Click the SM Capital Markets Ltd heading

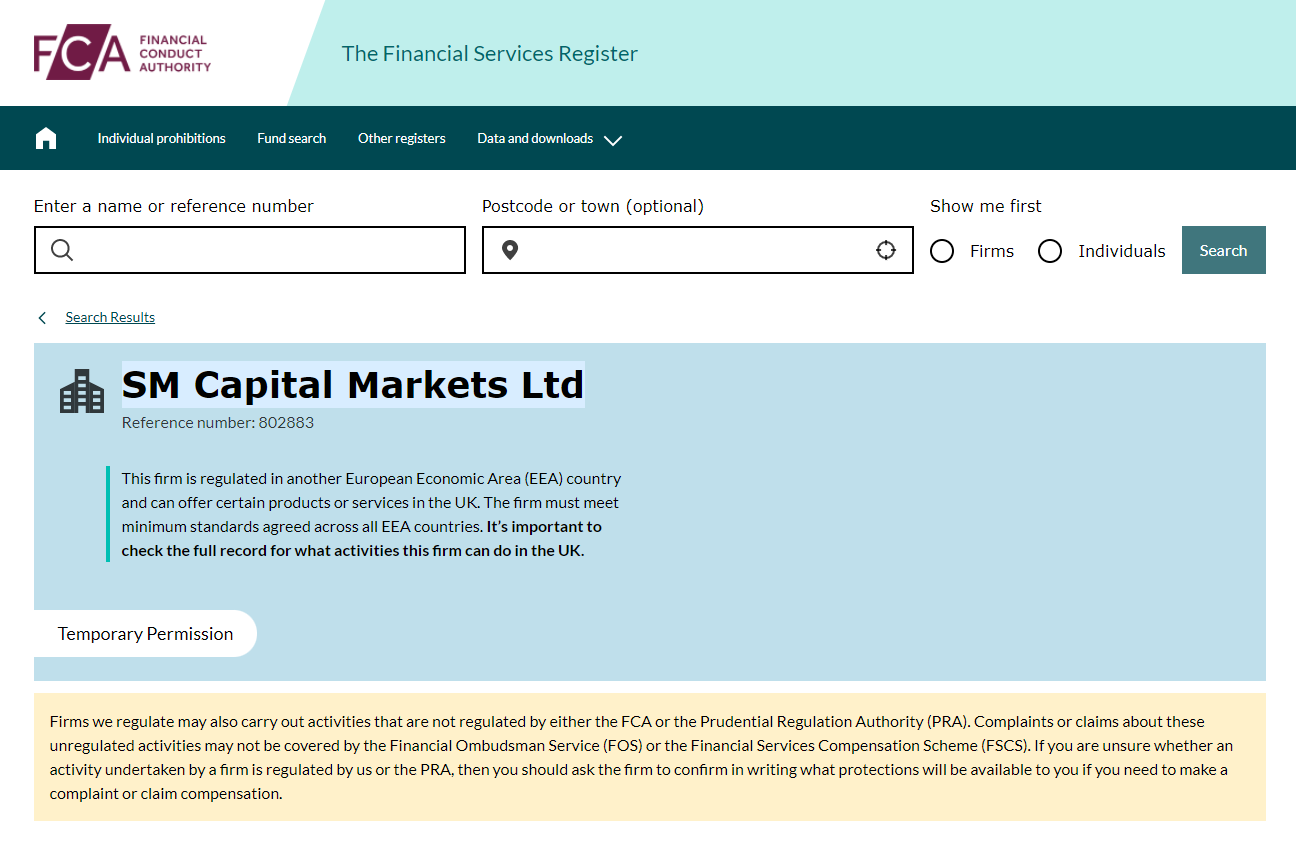(353, 385)
